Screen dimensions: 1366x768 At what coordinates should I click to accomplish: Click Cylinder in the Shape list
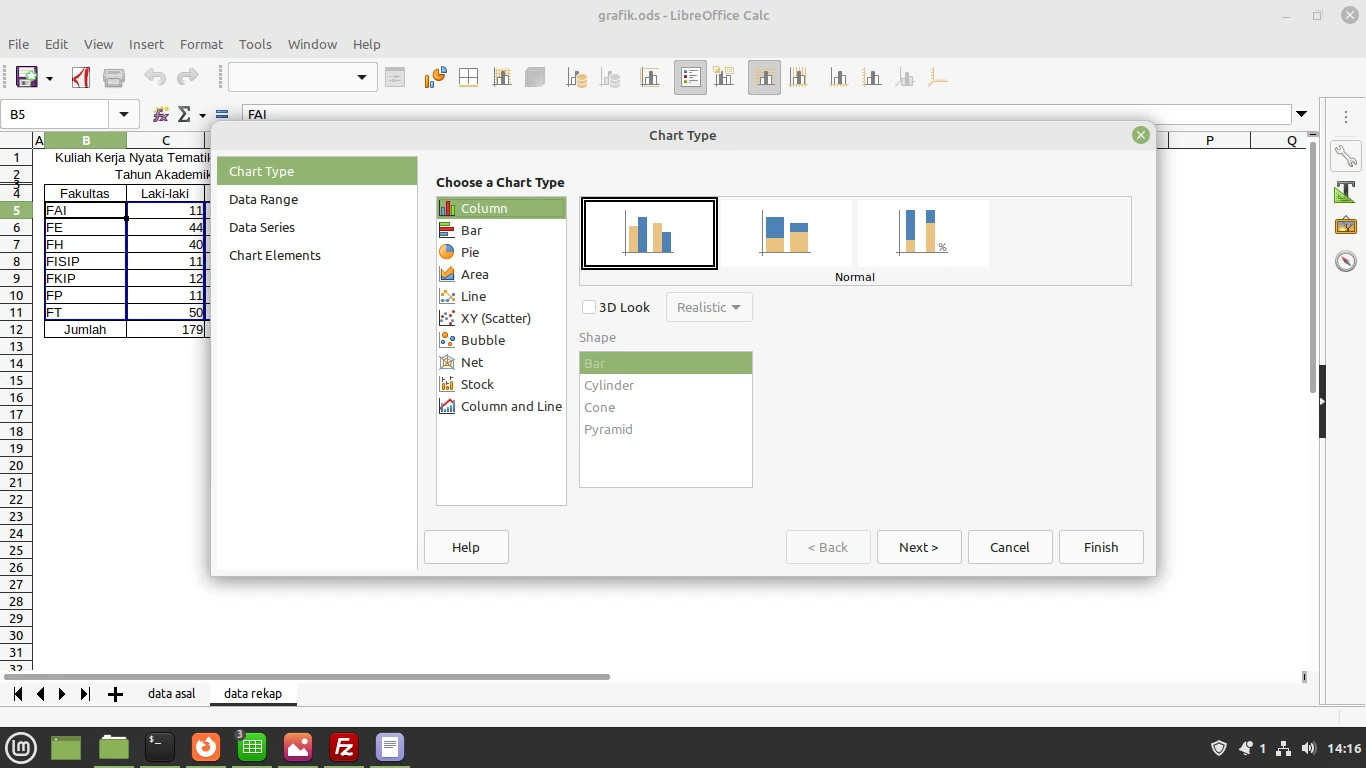coord(665,385)
